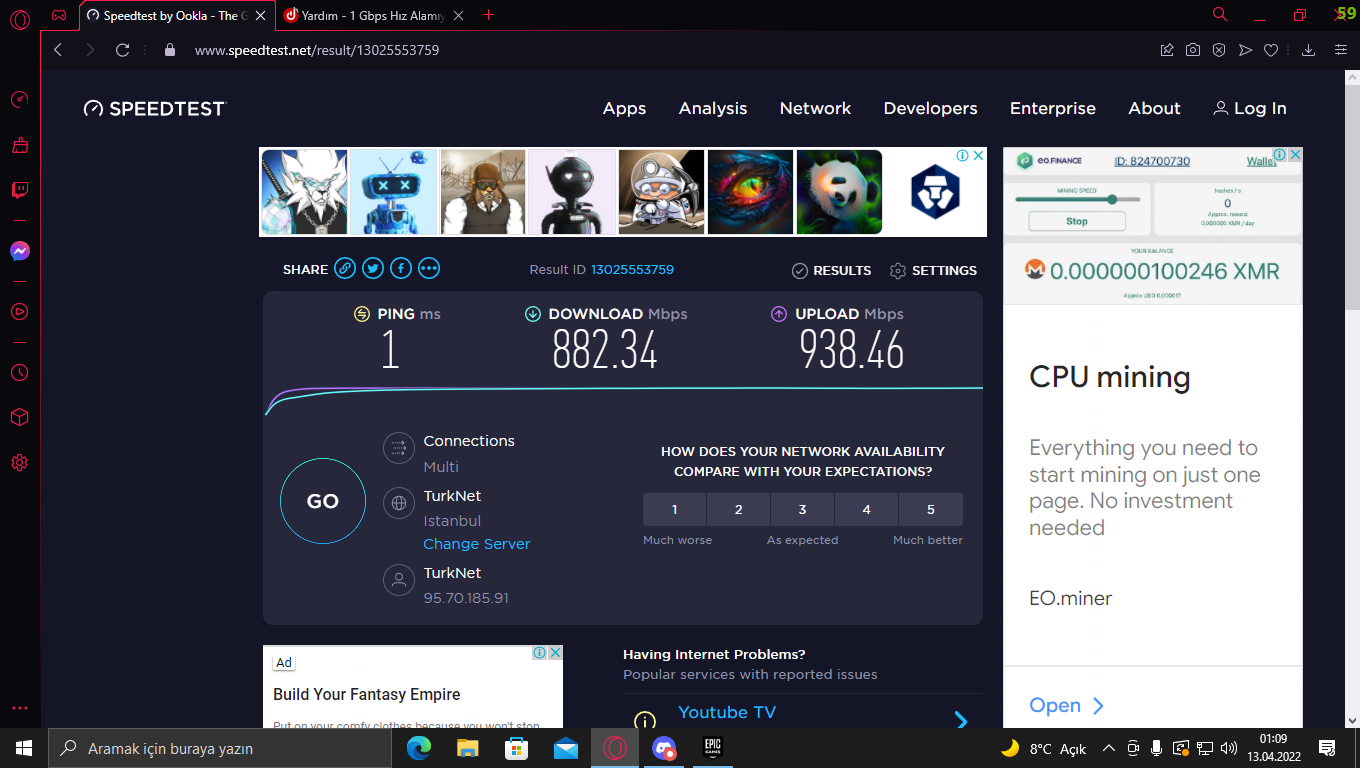View site security lock info
This screenshot has width=1360, height=768.
click(x=170, y=50)
